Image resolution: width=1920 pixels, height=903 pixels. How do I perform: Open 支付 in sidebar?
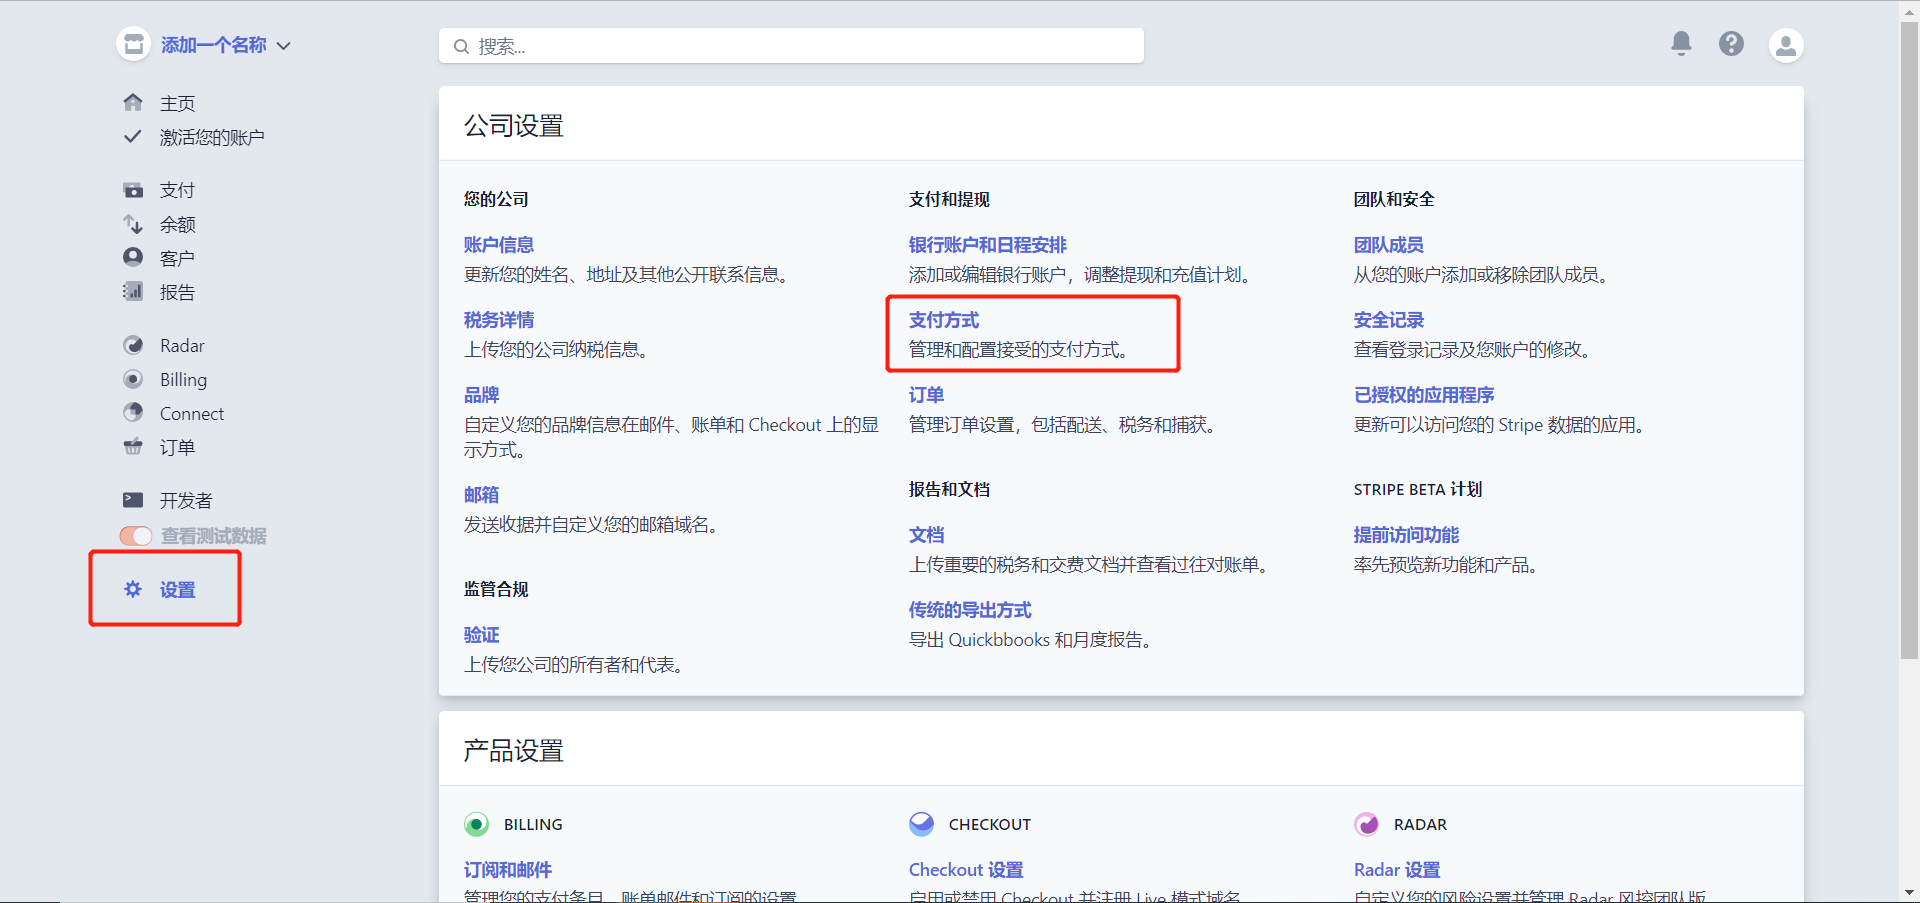tap(178, 190)
